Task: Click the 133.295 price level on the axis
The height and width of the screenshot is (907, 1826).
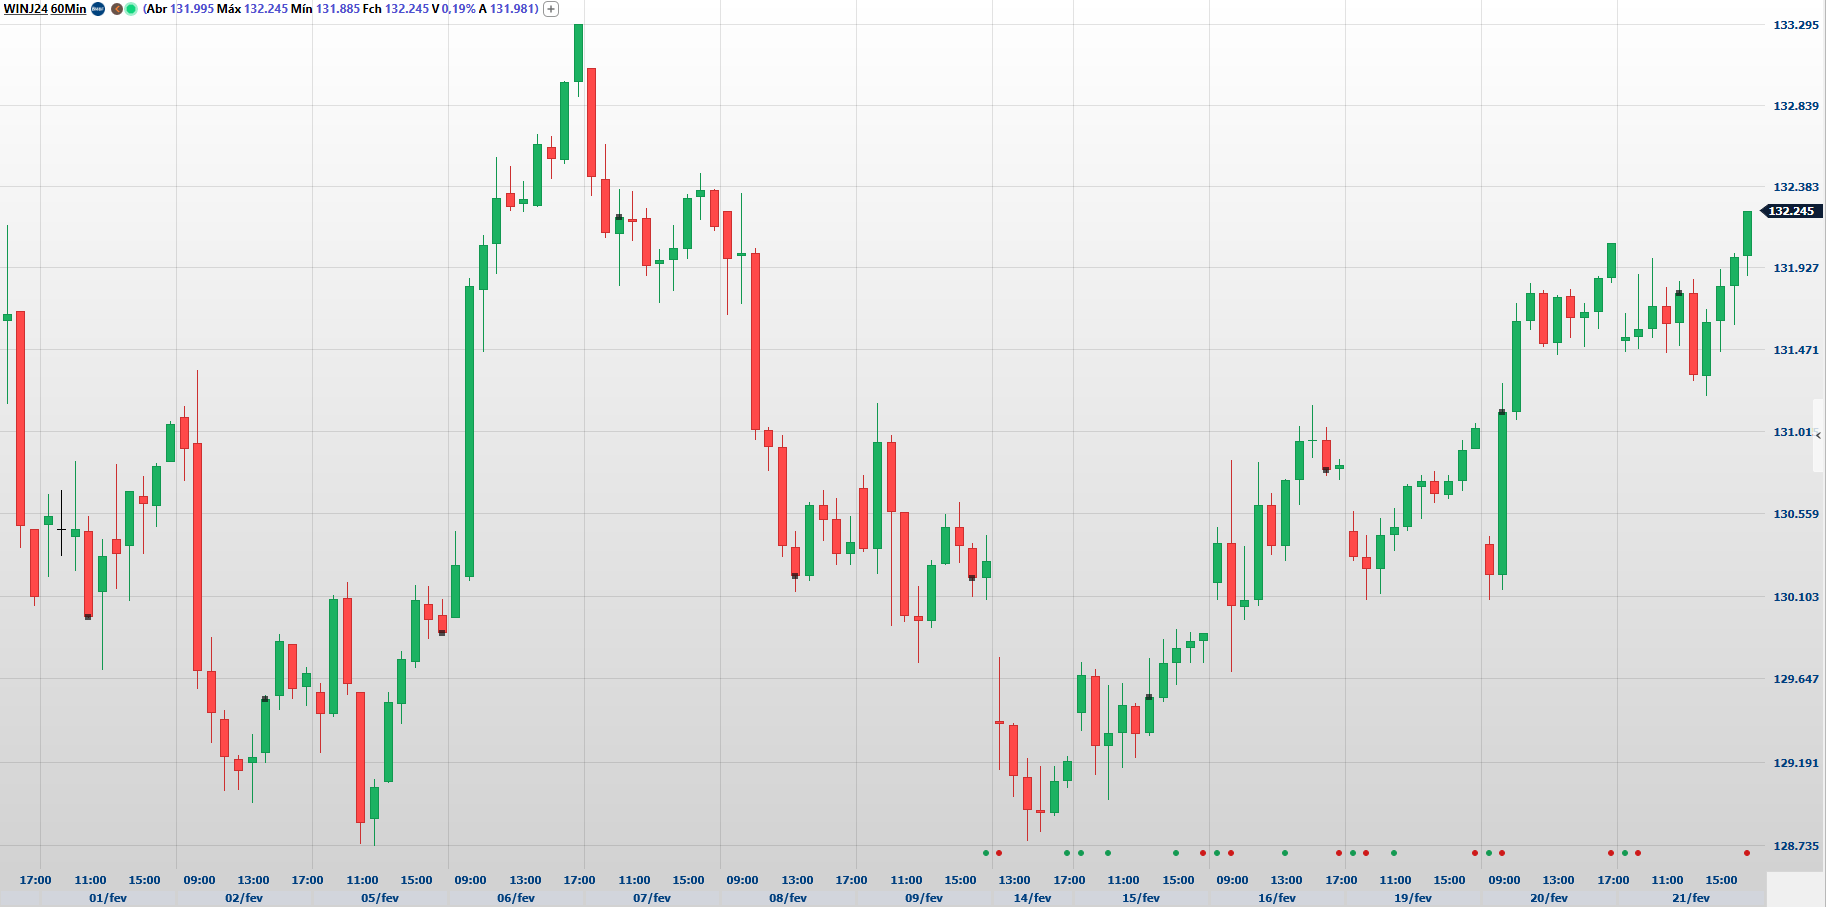Action: tap(1795, 25)
